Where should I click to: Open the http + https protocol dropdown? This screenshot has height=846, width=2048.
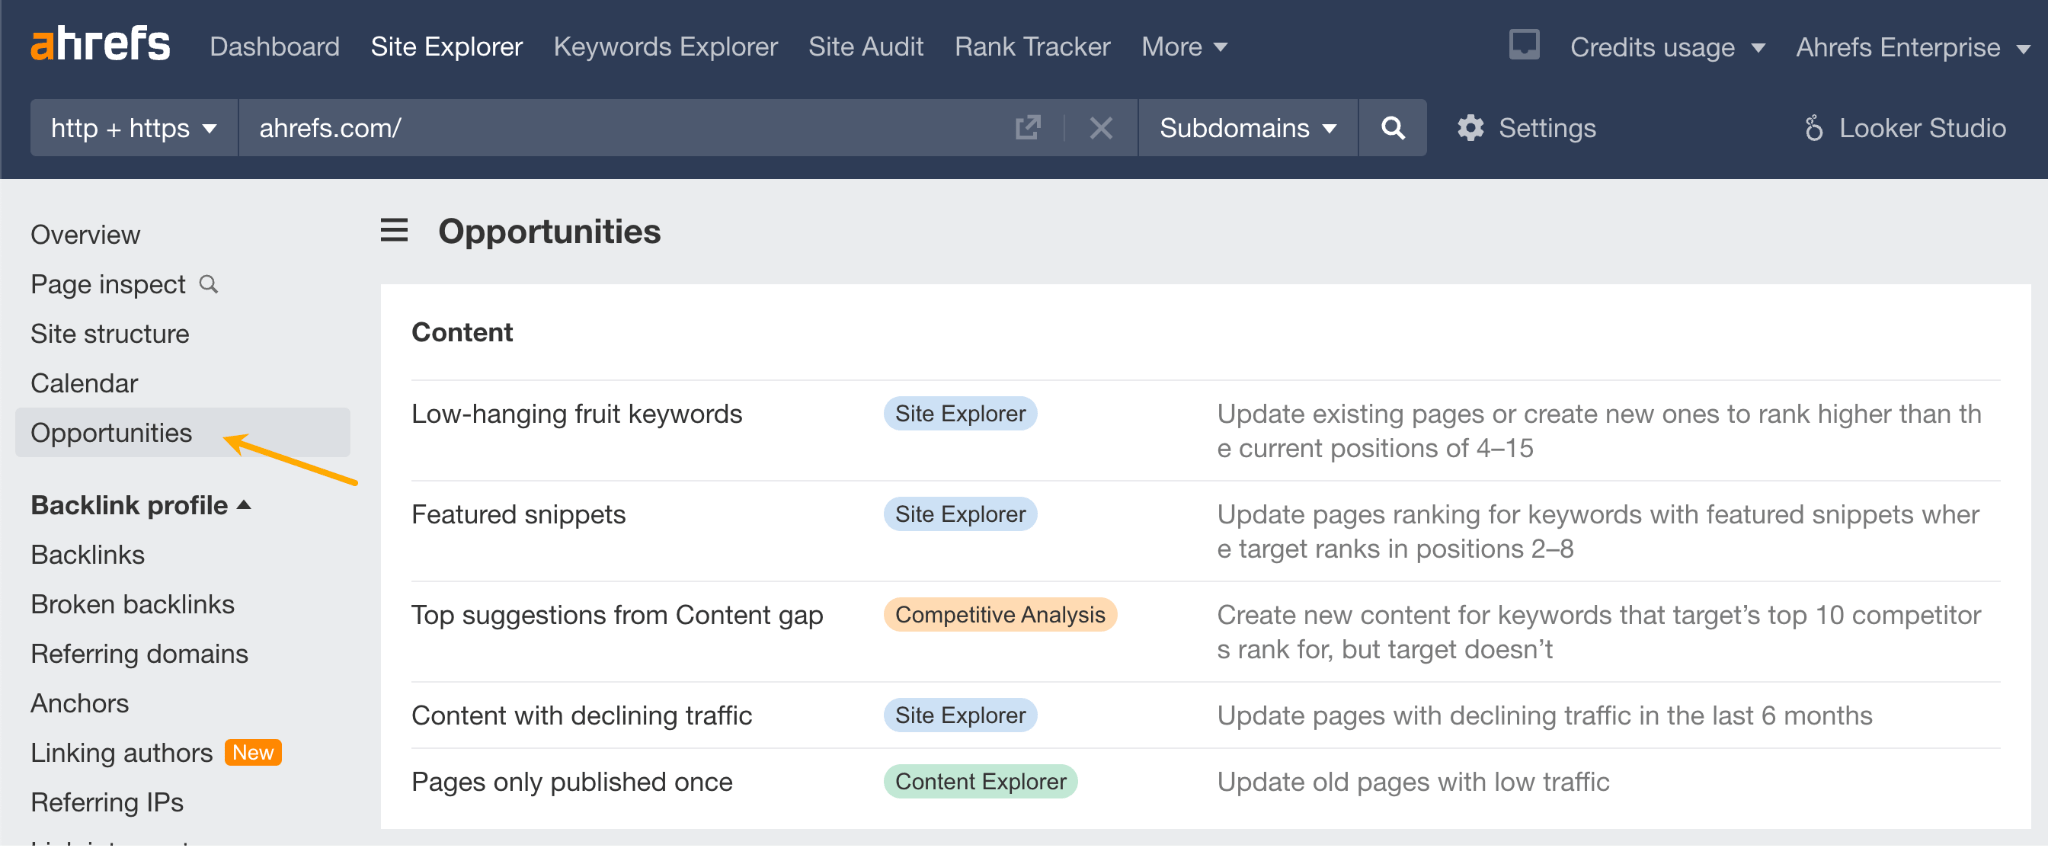pyautogui.click(x=134, y=128)
